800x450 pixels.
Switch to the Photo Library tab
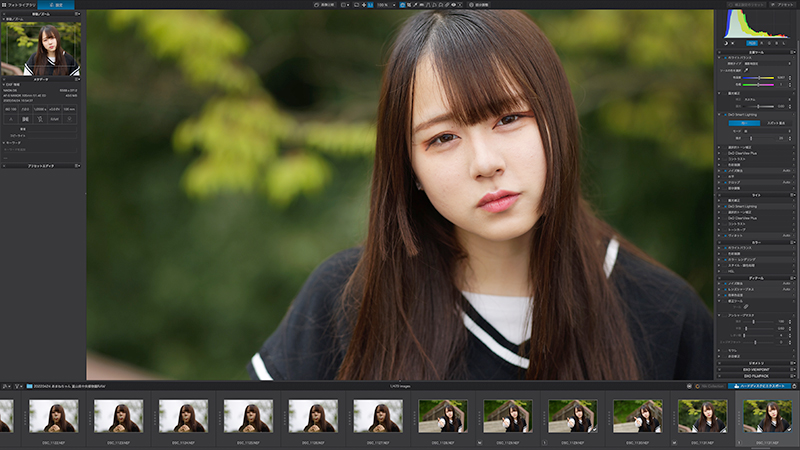point(18,5)
